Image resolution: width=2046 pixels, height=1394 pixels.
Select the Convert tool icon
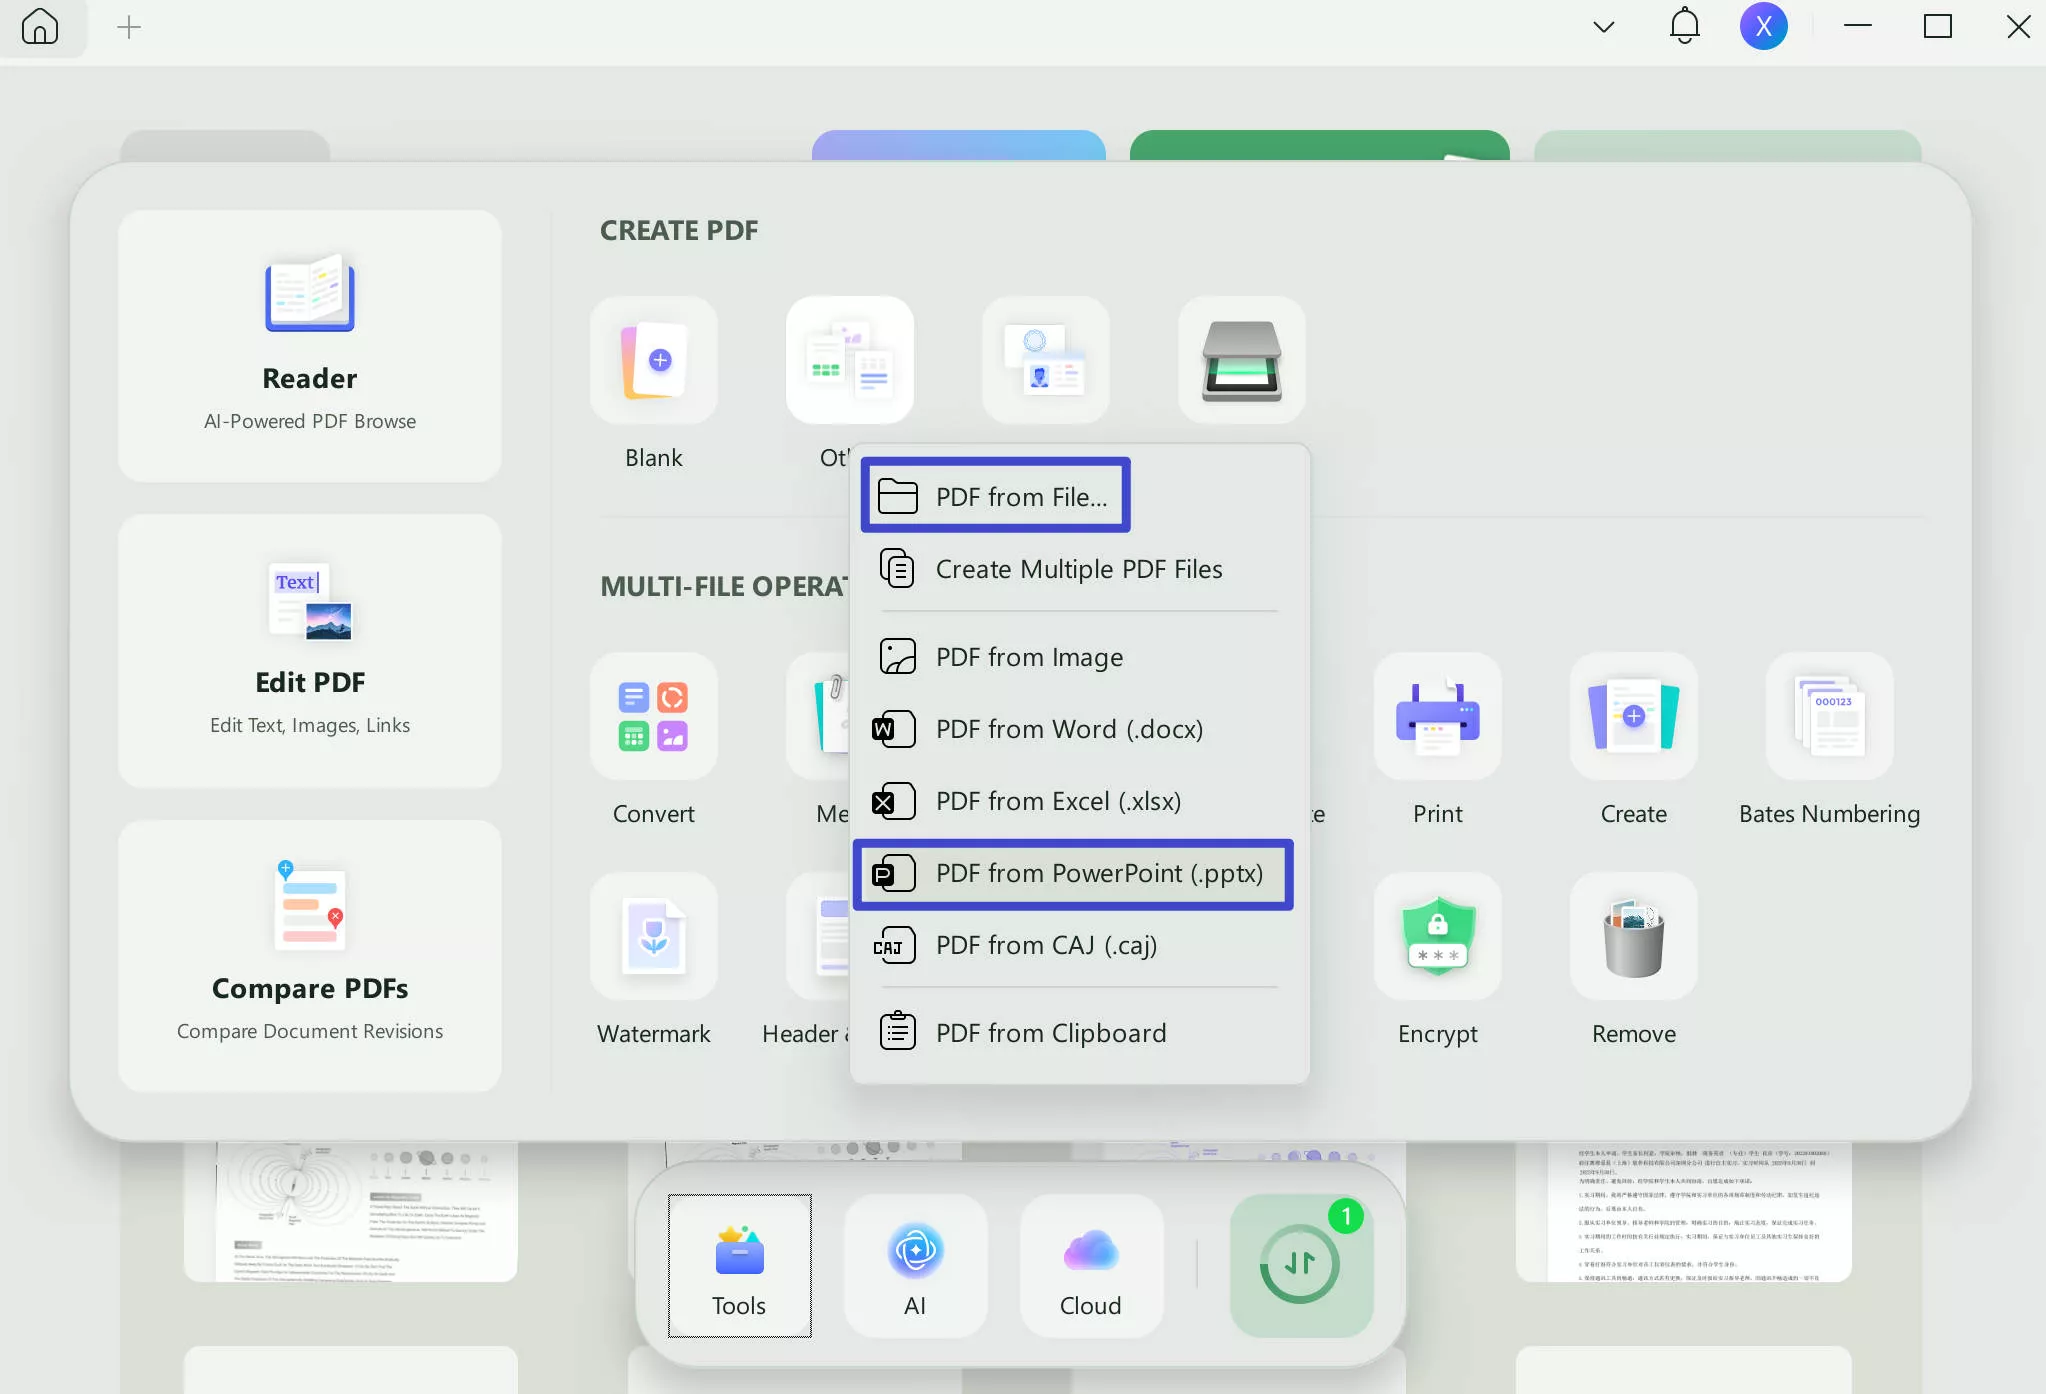653,716
